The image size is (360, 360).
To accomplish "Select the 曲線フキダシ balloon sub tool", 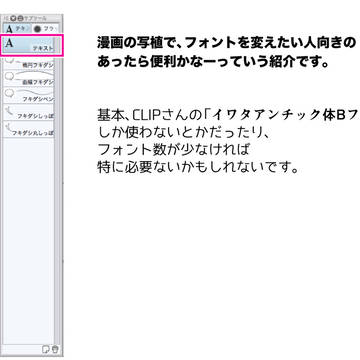I will (29, 78).
